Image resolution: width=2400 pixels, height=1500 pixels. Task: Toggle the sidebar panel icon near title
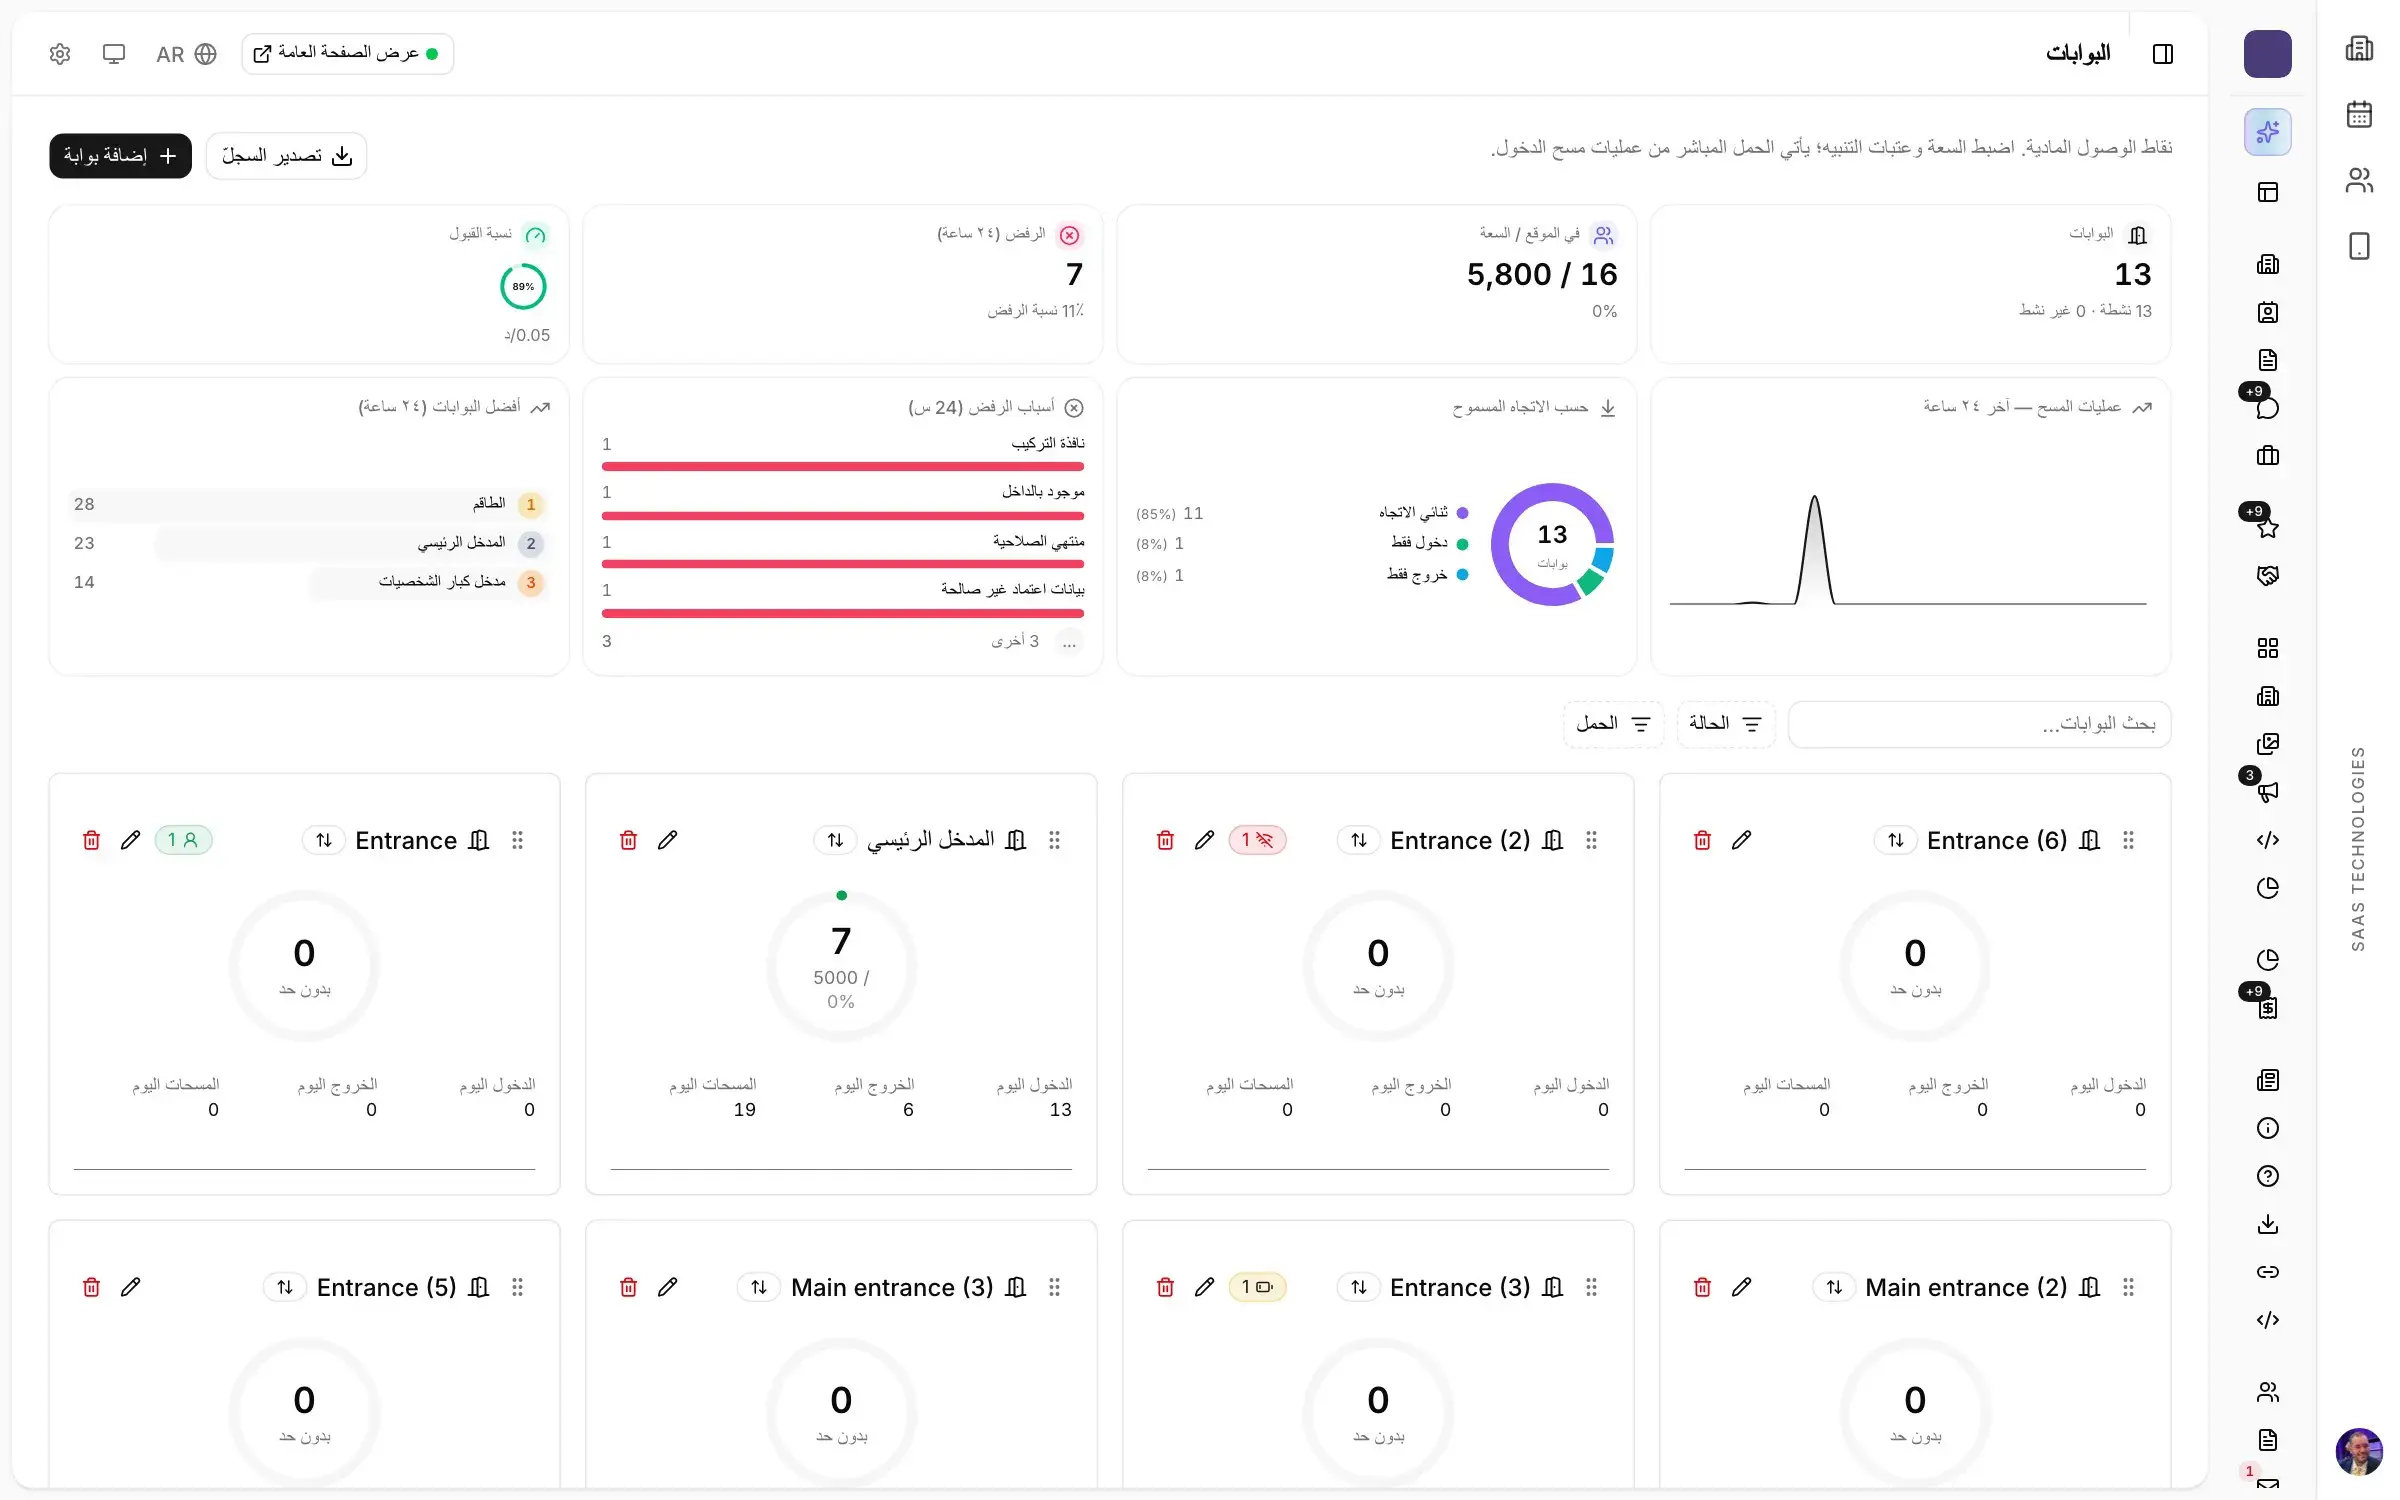(x=2162, y=54)
